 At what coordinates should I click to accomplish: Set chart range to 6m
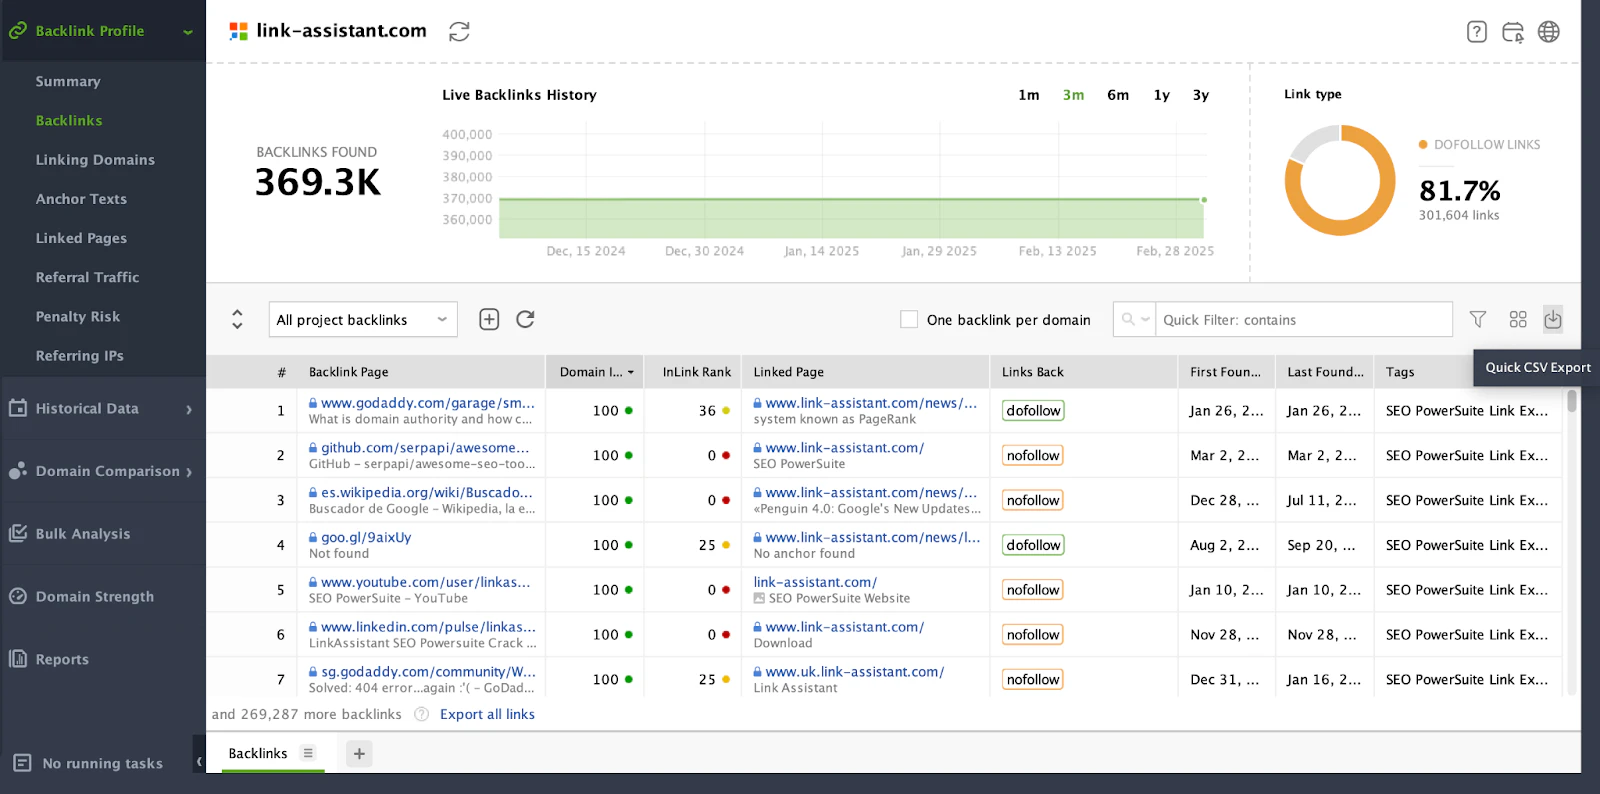1118,95
